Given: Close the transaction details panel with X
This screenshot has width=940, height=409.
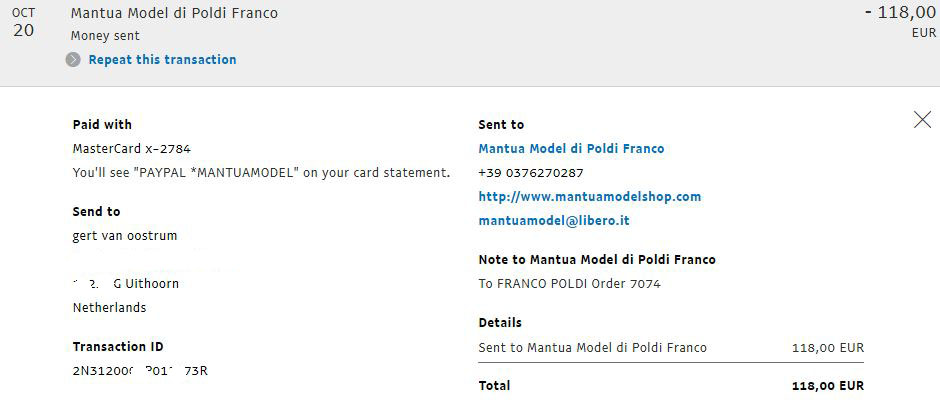Looking at the screenshot, I should pos(923,120).
